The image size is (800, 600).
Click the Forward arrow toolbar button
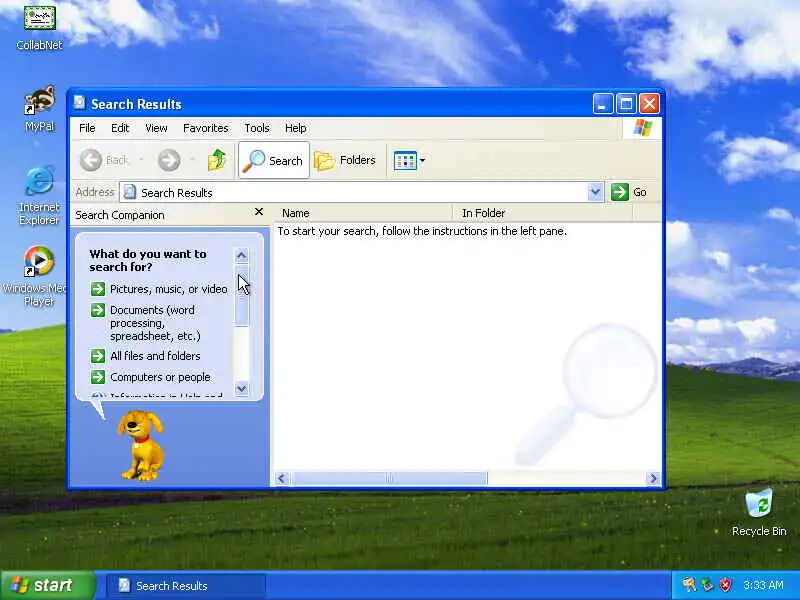pos(169,160)
